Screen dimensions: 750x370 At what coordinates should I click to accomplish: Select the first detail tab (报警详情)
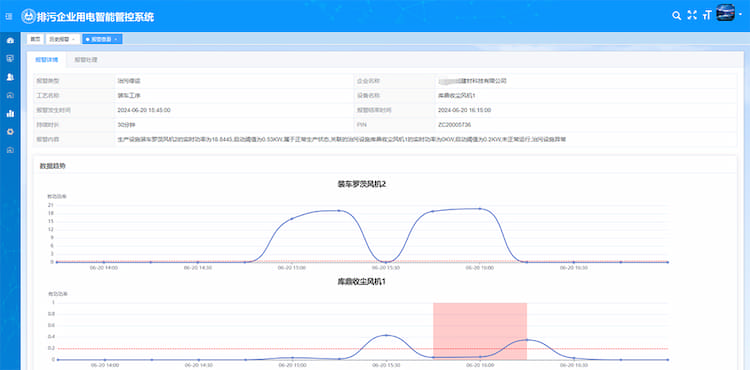tap(47, 60)
